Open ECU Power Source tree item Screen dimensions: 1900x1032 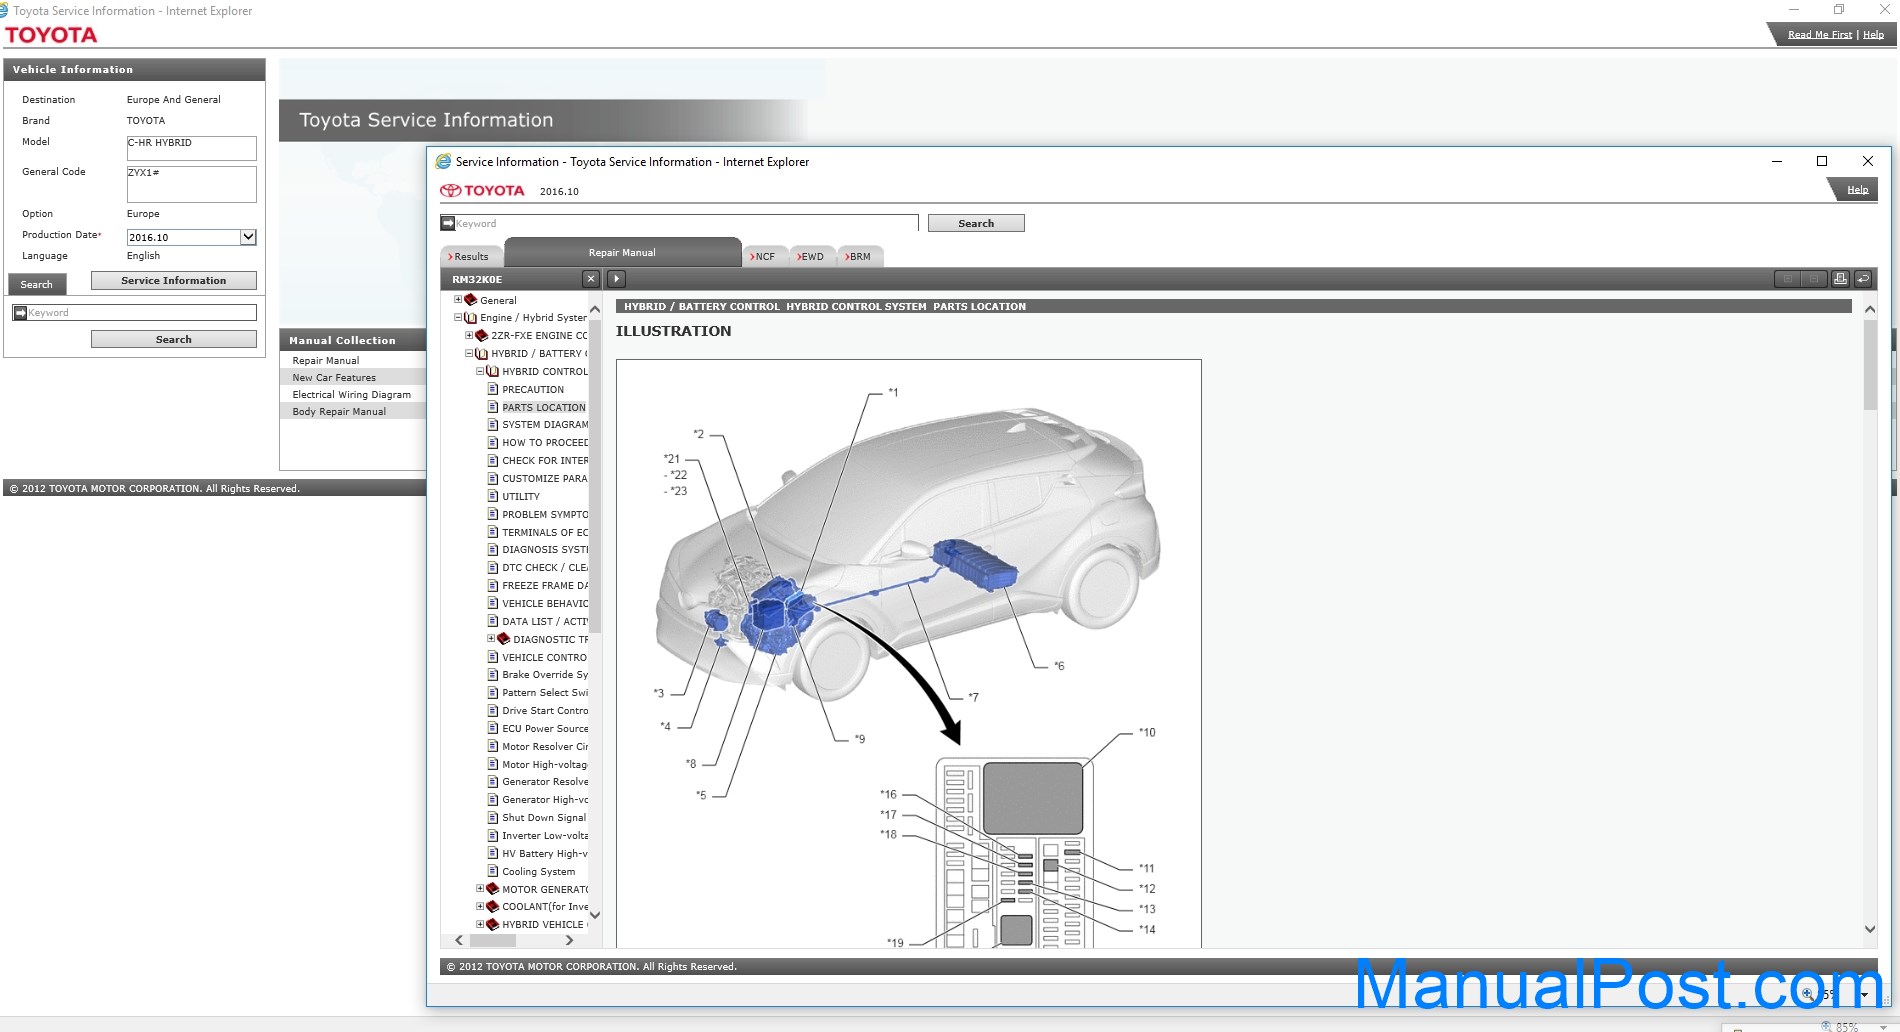tap(545, 729)
